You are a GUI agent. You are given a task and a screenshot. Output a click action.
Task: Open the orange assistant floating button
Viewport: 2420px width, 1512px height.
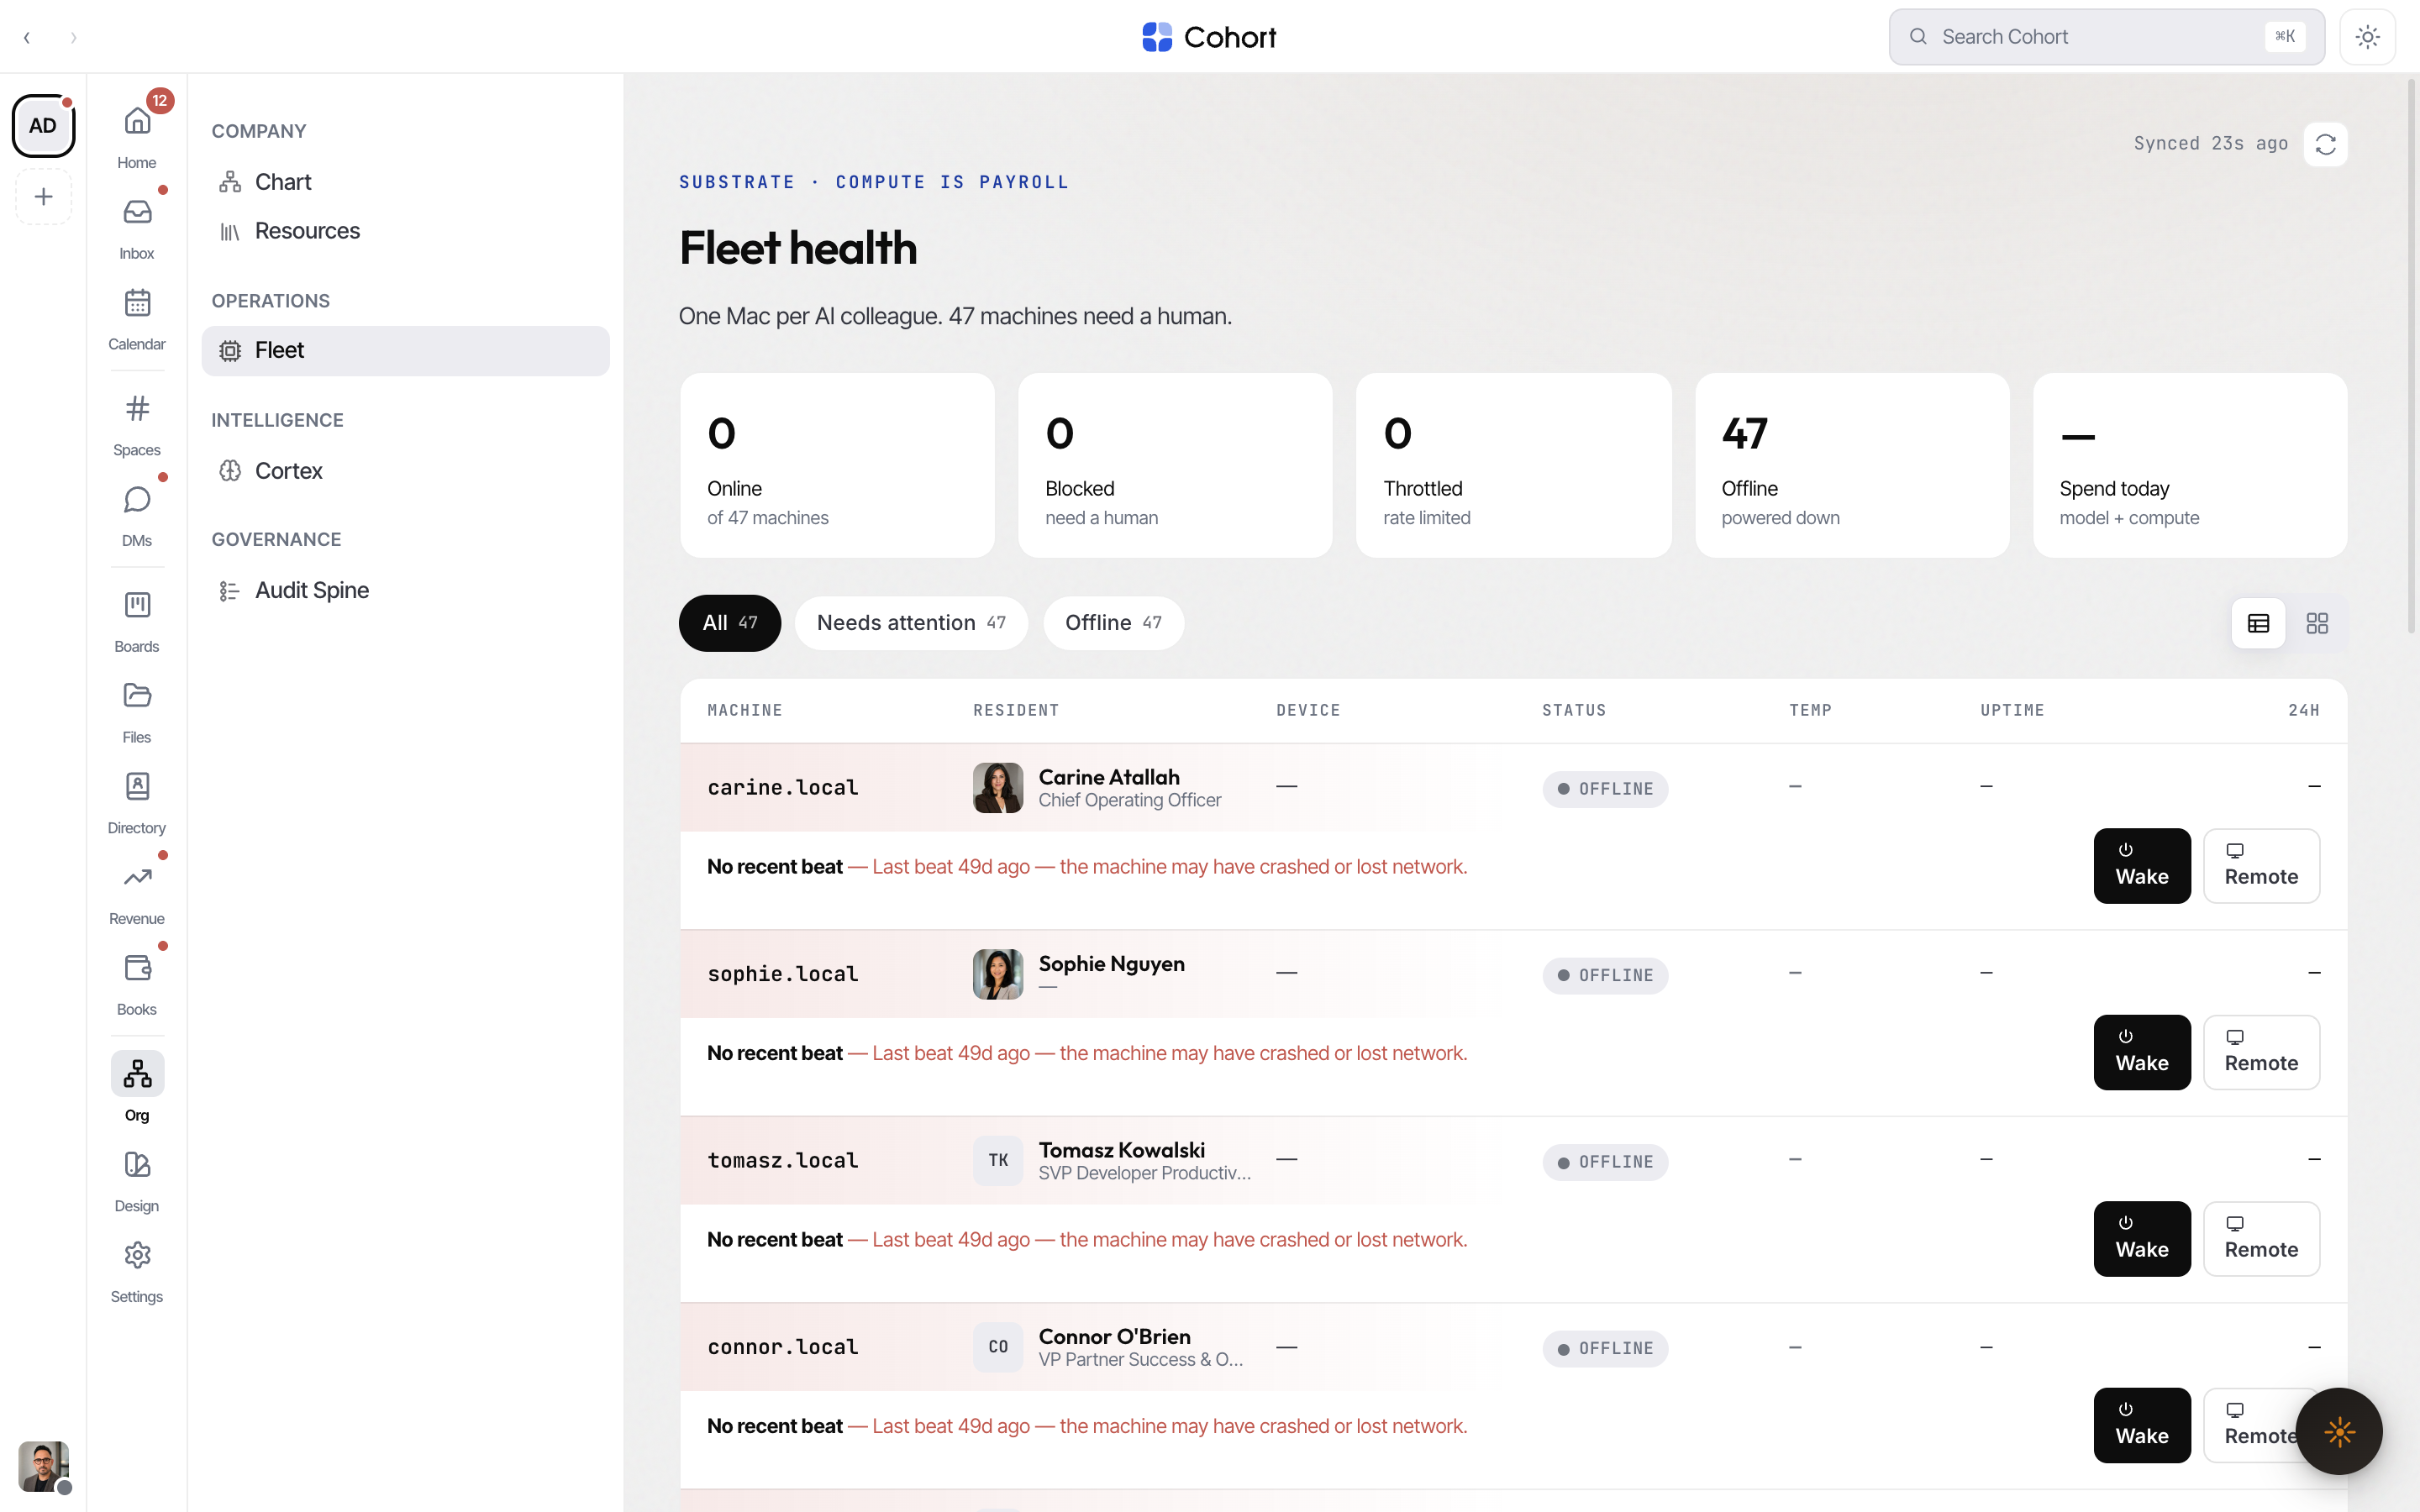pyautogui.click(x=2339, y=1431)
